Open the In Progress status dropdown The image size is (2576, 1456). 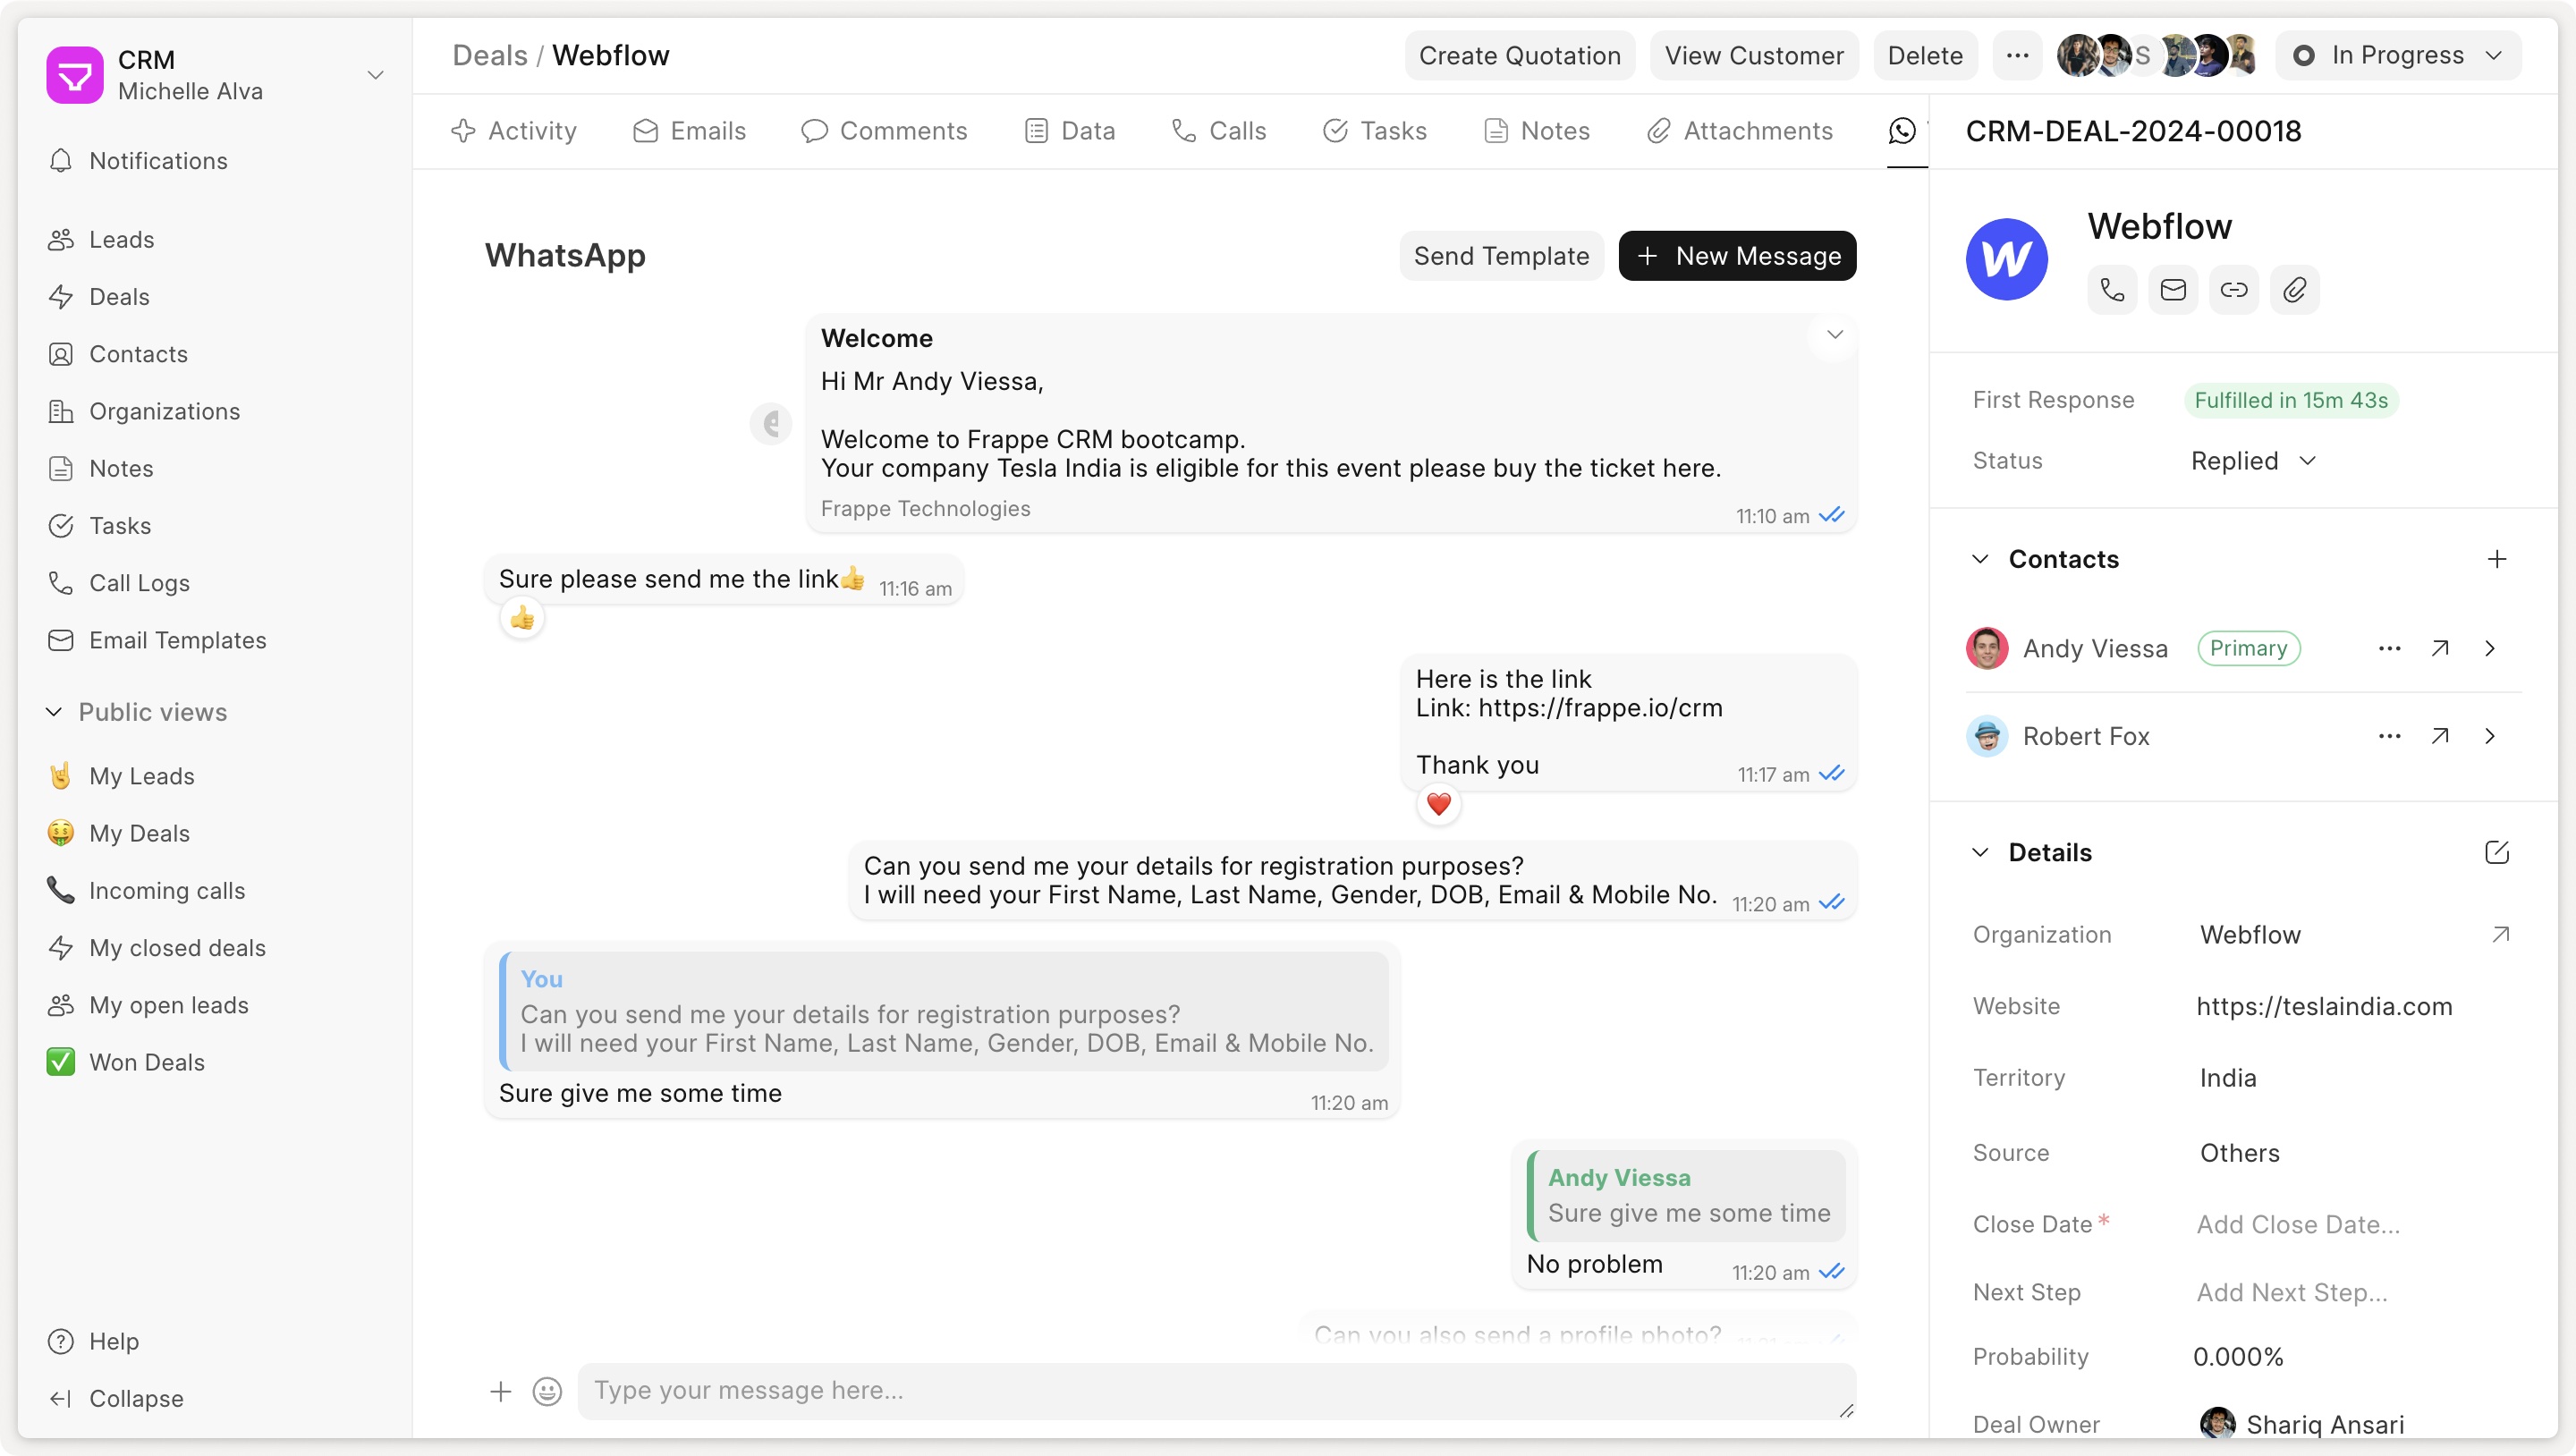click(x=2398, y=55)
